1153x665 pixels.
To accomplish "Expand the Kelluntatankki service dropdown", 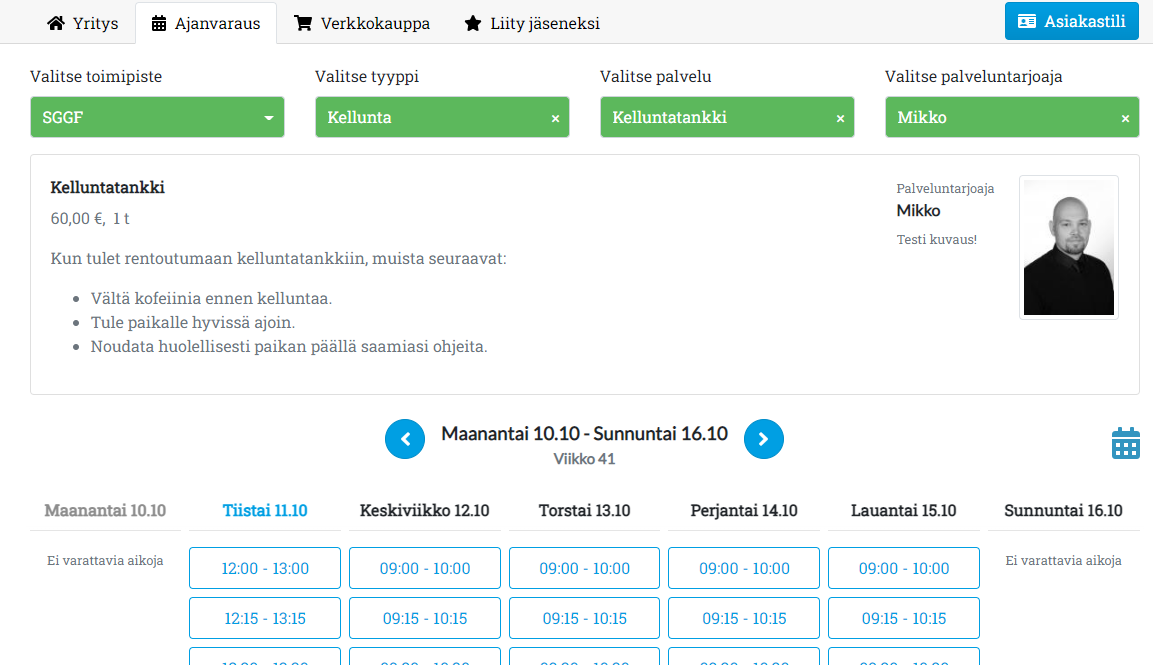I will tap(715, 117).
